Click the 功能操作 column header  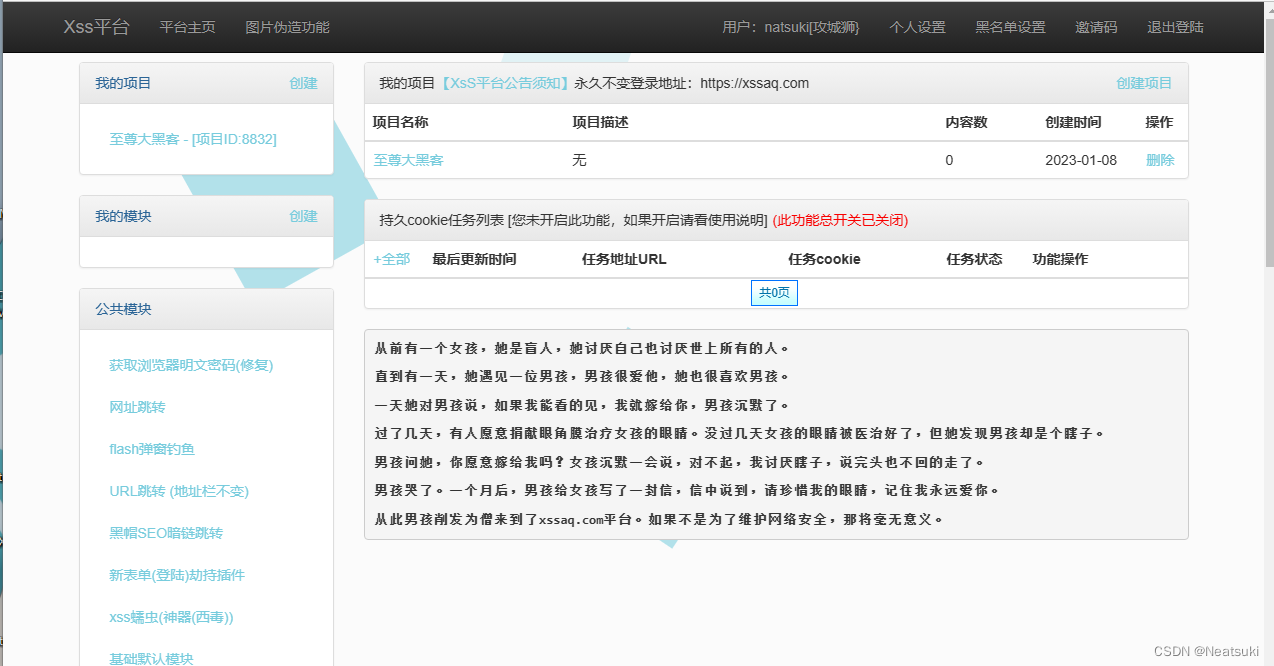click(1060, 259)
